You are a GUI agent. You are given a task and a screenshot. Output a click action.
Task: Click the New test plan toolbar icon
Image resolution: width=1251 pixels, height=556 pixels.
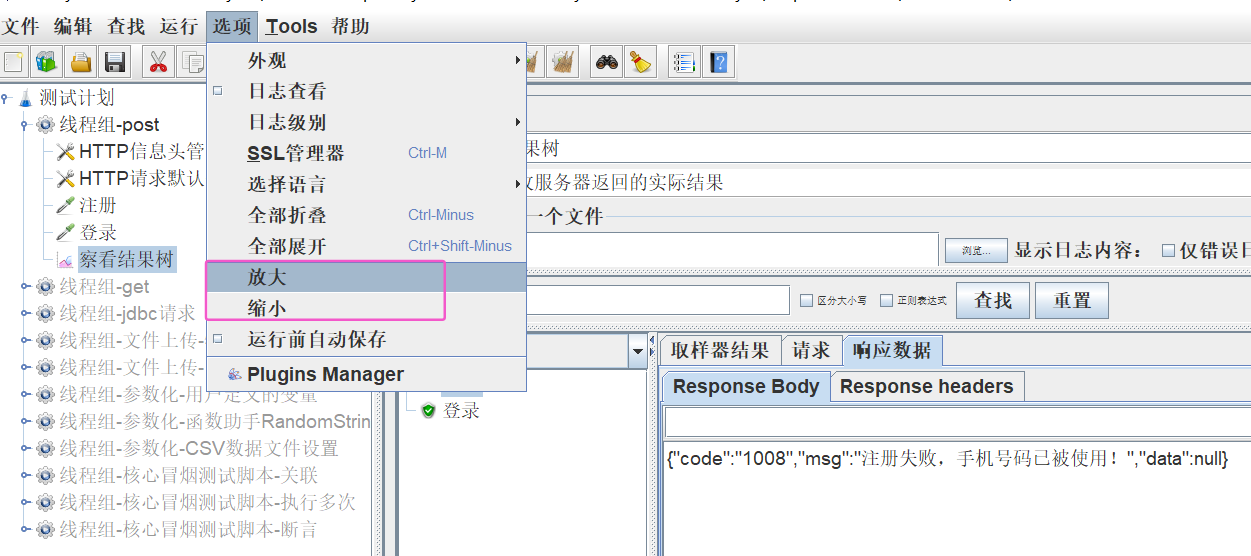pos(14,63)
